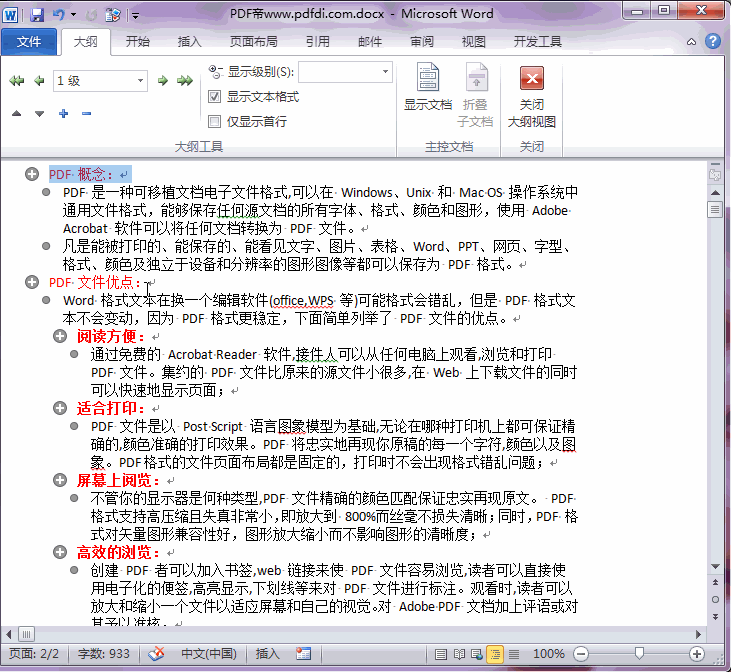Image resolution: width=731 pixels, height=672 pixels.
Task: Collapse selected item with minus icon
Action: pyautogui.click(x=86, y=113)
